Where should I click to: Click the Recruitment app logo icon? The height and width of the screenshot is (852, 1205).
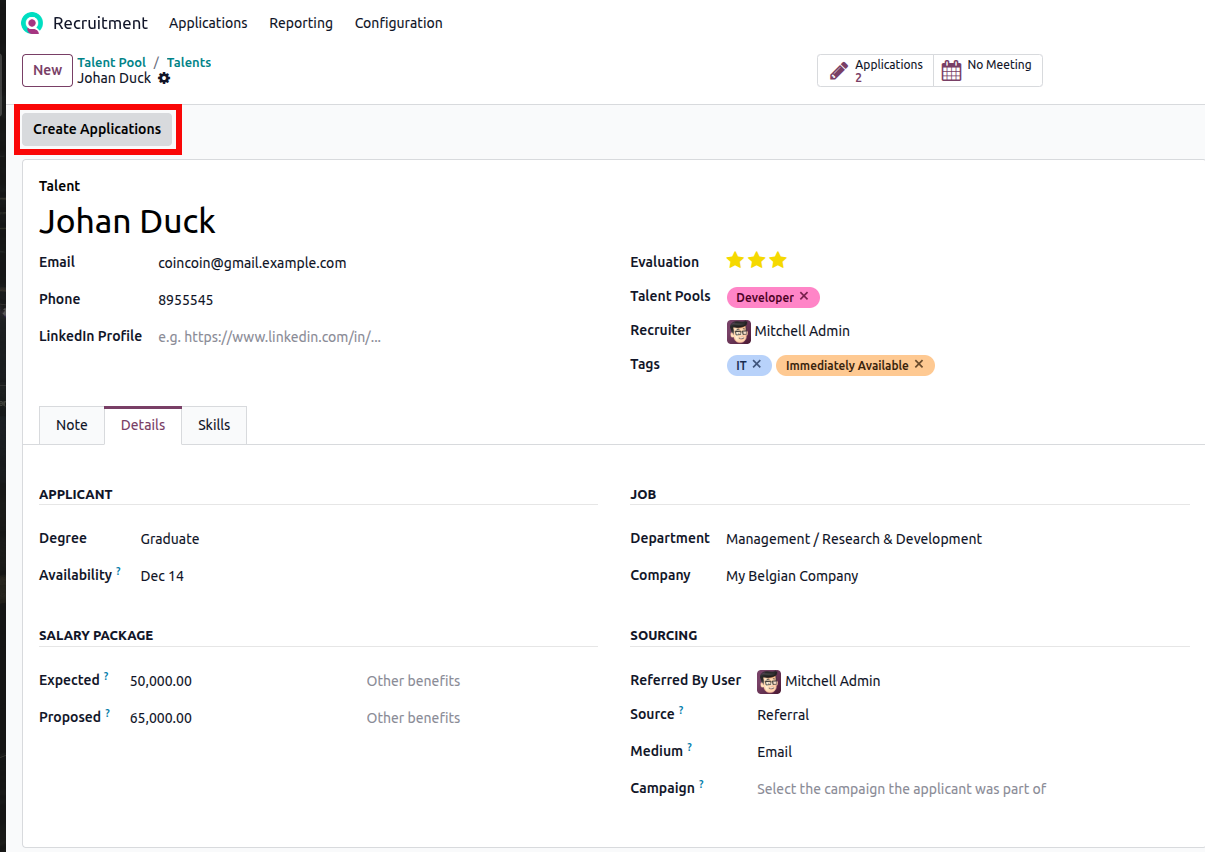[32, 23]
